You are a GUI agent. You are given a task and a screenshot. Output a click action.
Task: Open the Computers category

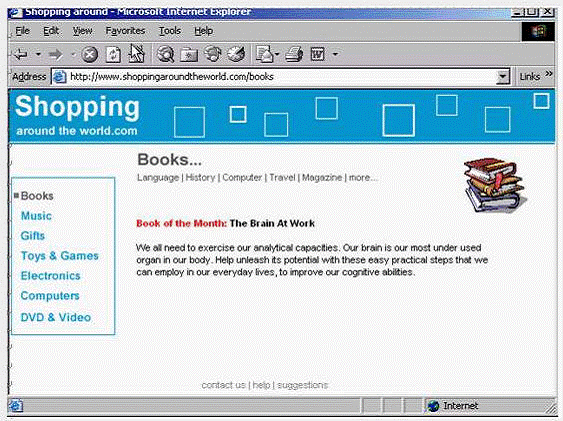tap(50, 296)
